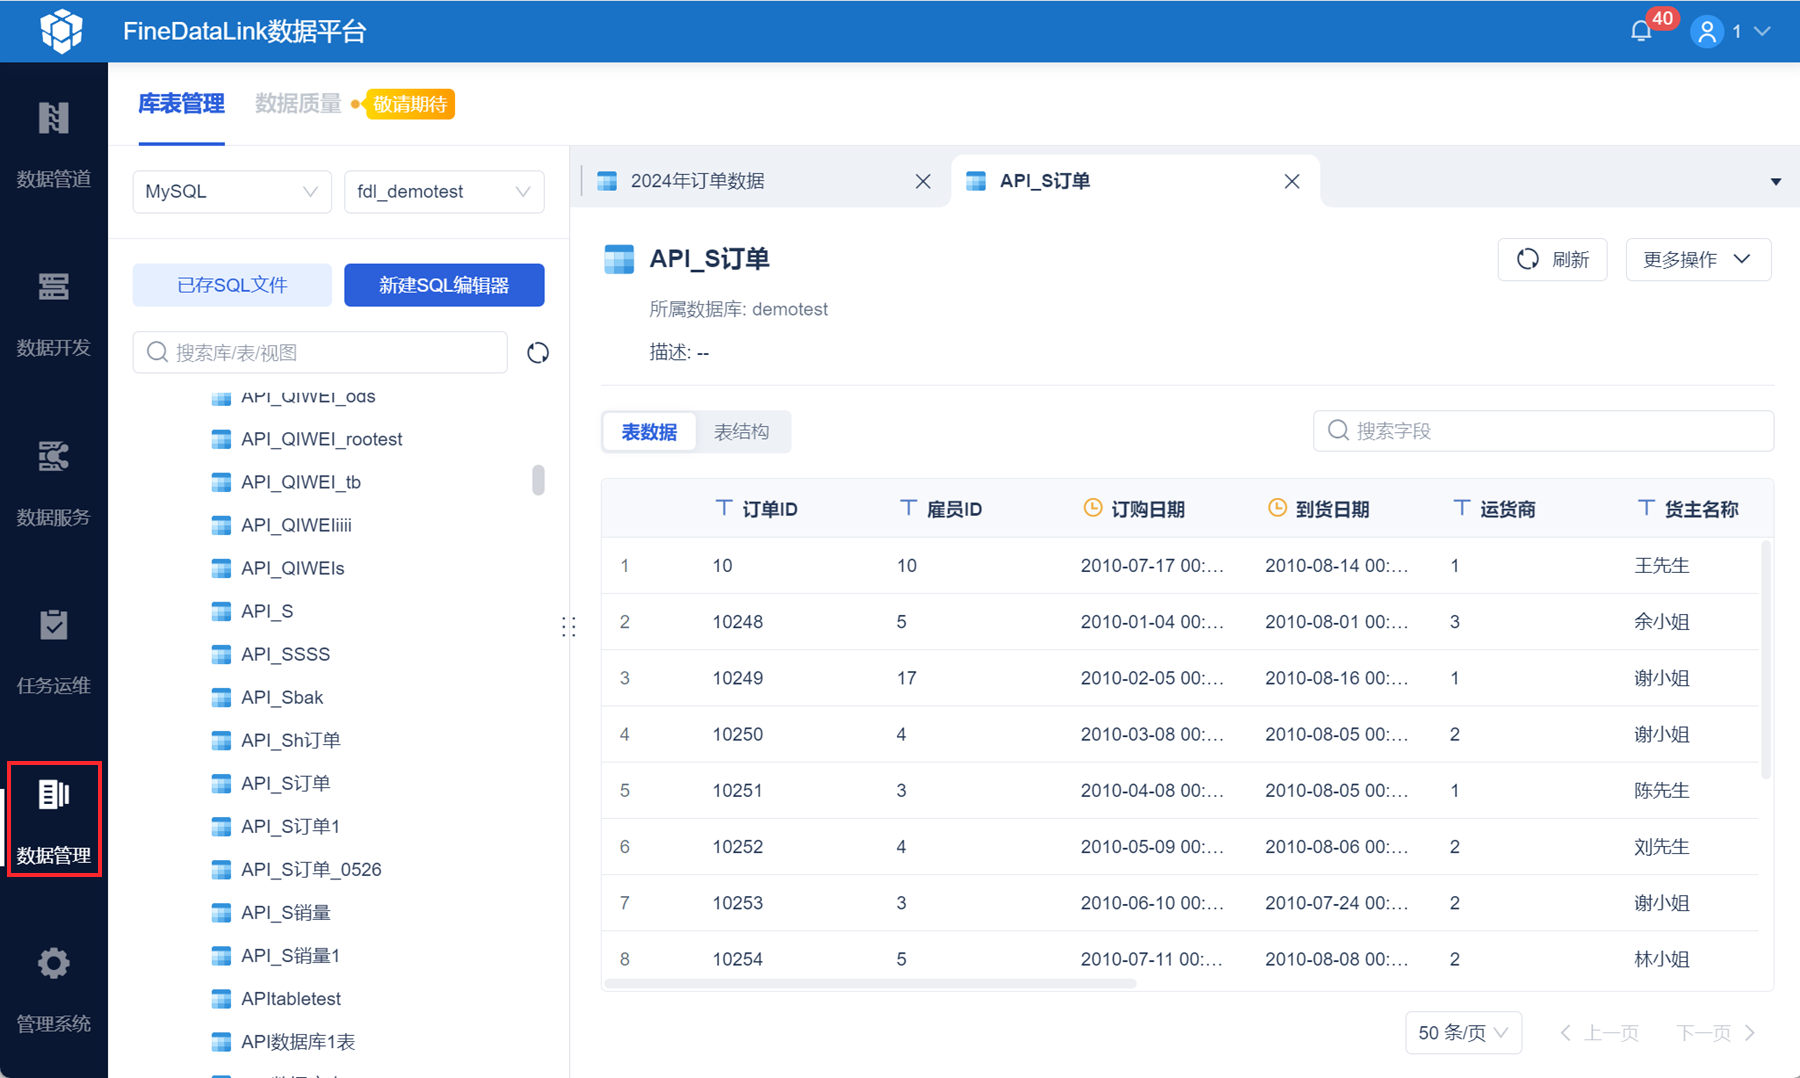
Task: Show the 表数据 view
Action: [x=650, y=432]
